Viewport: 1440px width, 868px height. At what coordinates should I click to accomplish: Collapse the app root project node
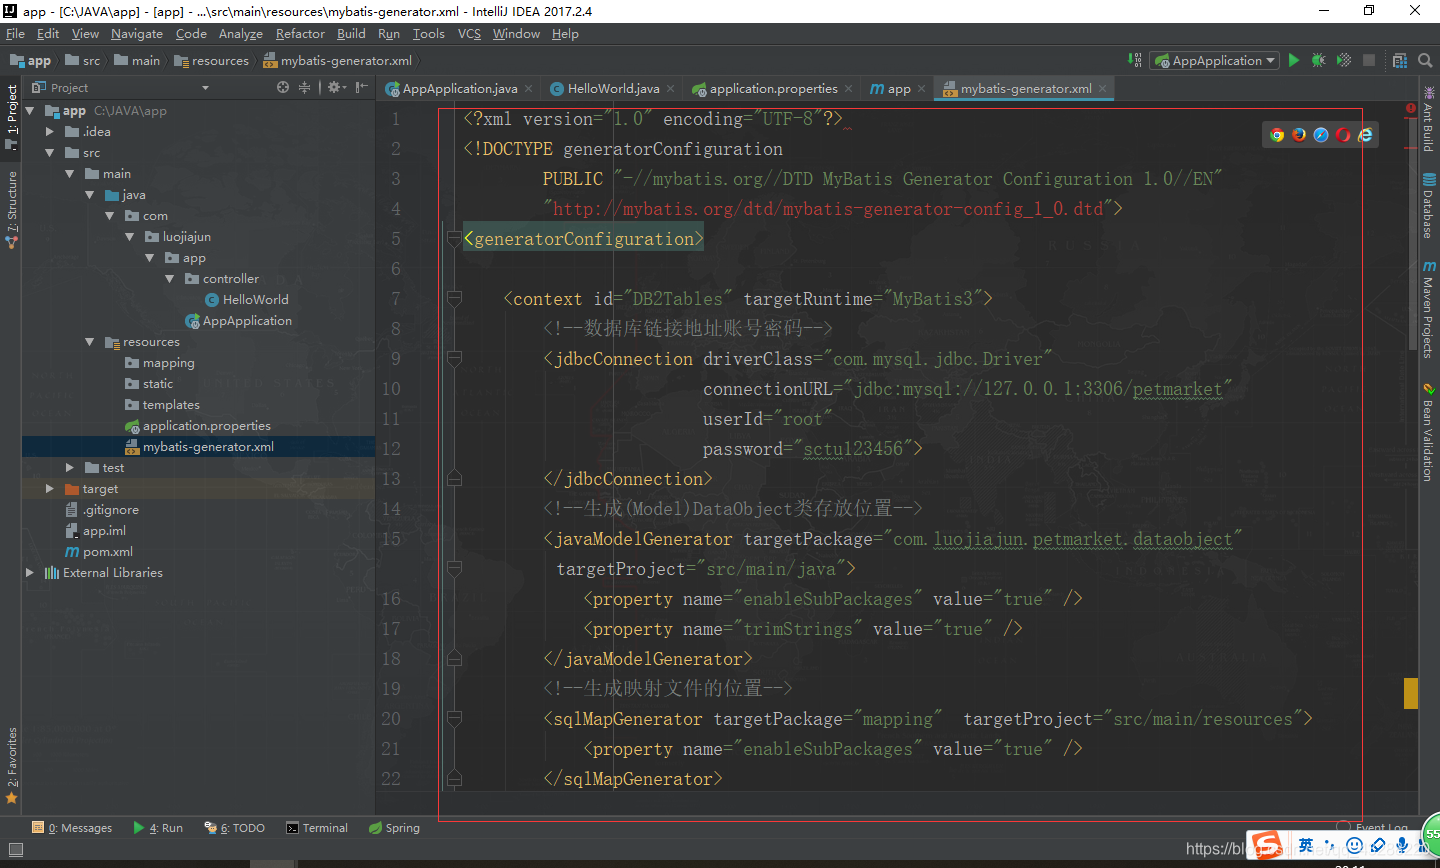[x=30, y=111]
